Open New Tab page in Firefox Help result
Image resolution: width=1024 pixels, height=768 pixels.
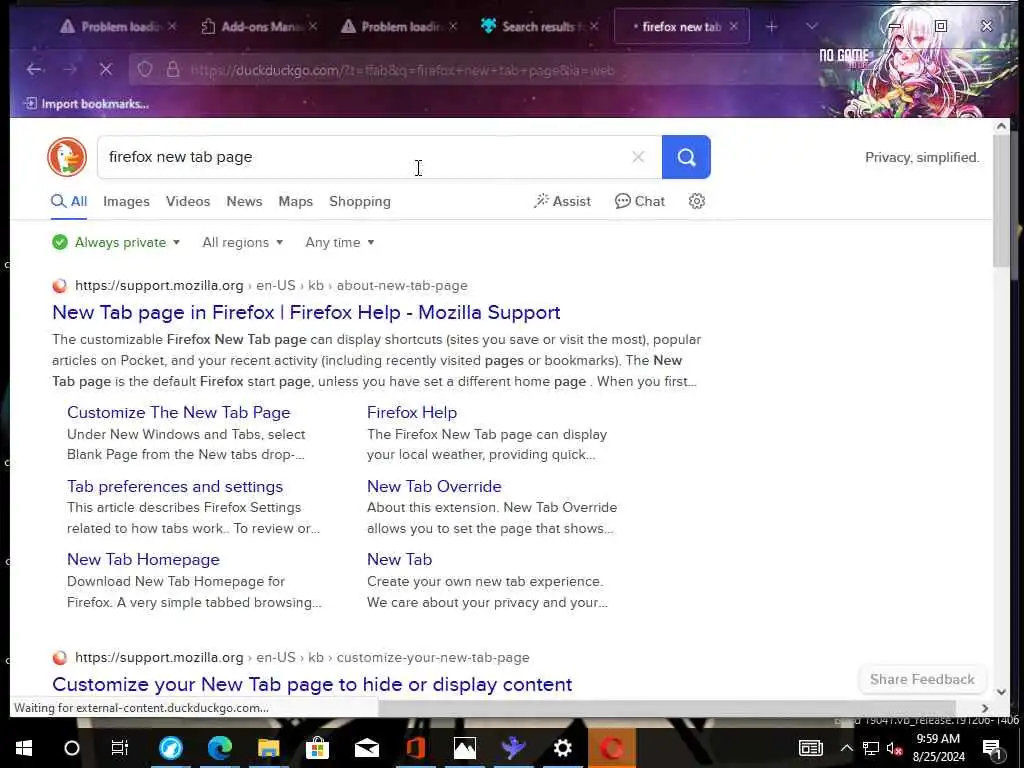coord(306,312)
